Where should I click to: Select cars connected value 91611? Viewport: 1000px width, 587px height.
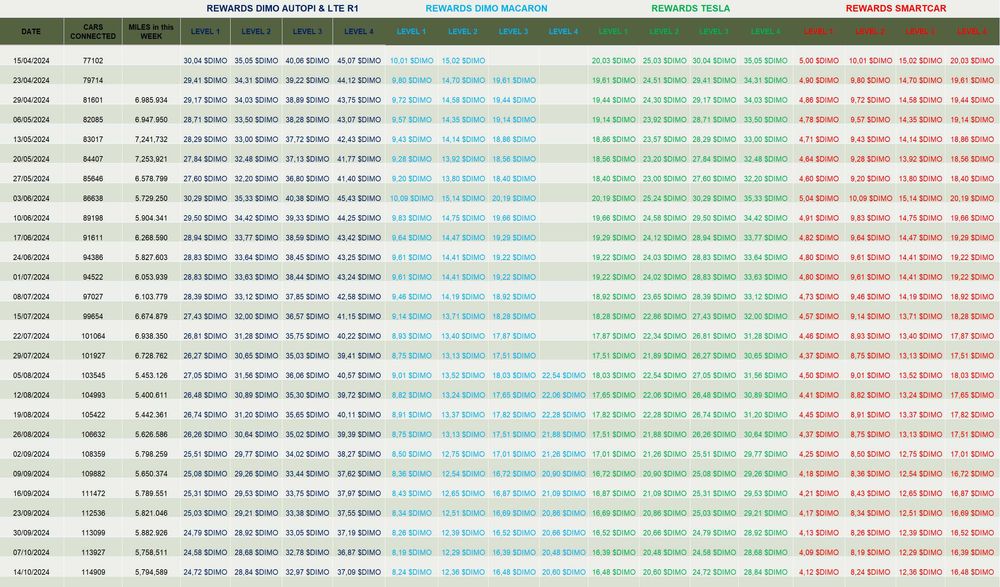point(93,238)
